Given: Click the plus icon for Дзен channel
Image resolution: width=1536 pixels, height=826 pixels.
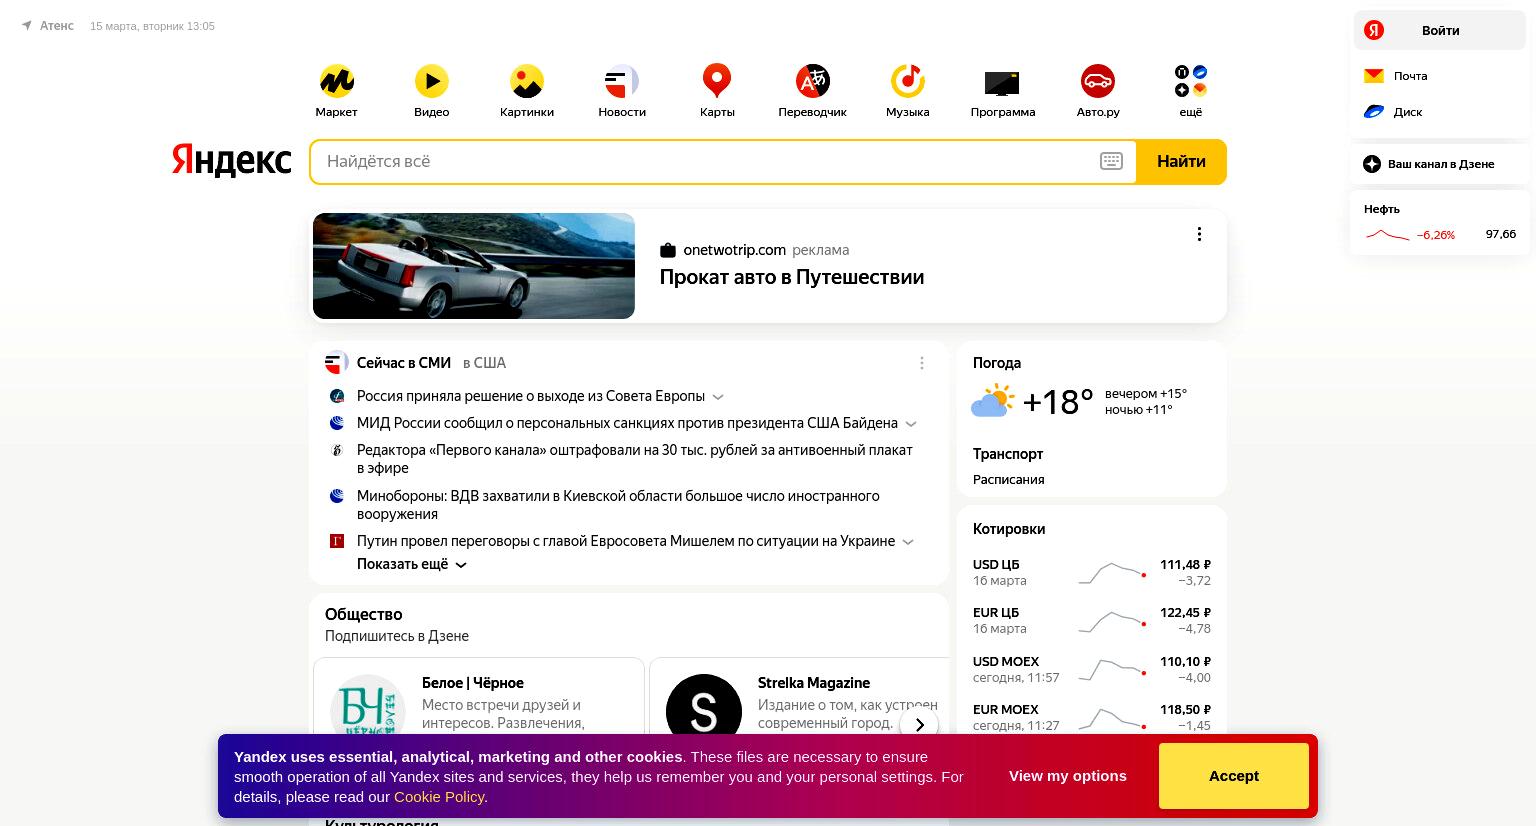Looking at the screenshot, I should tap(1372, 164).
